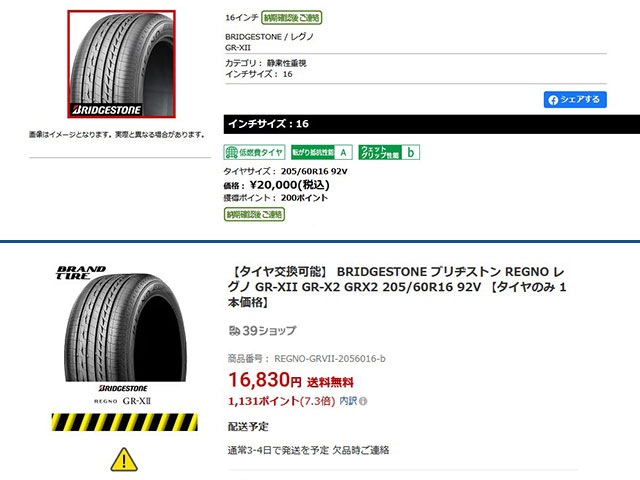Click the BRAND TIRE logo above tire image
640x480 pixels.
[80, 272]
